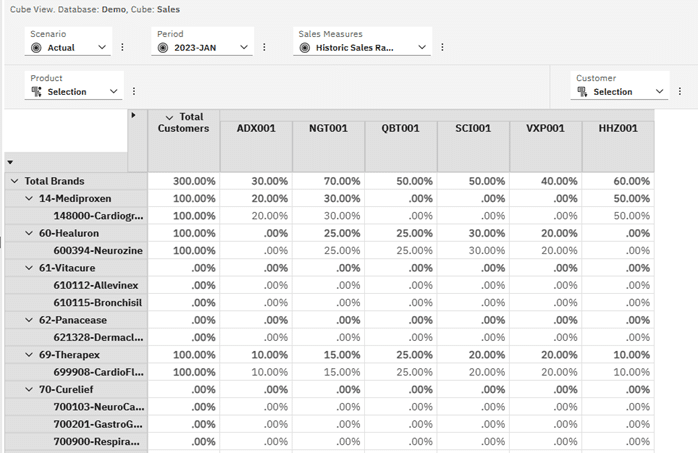The height and width of the screenshot is (453, 698).
Task: Open the Scenario Actual dropdown
Action: tap(102, 47)
